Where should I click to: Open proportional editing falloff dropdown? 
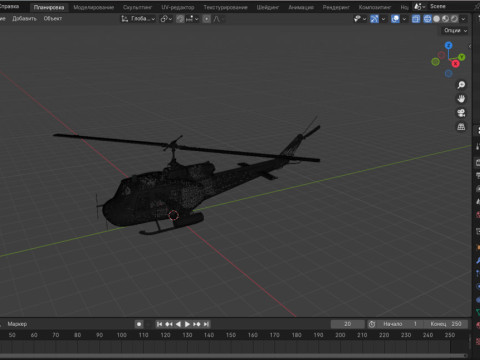pyautogui.click(x=218, y=19)
